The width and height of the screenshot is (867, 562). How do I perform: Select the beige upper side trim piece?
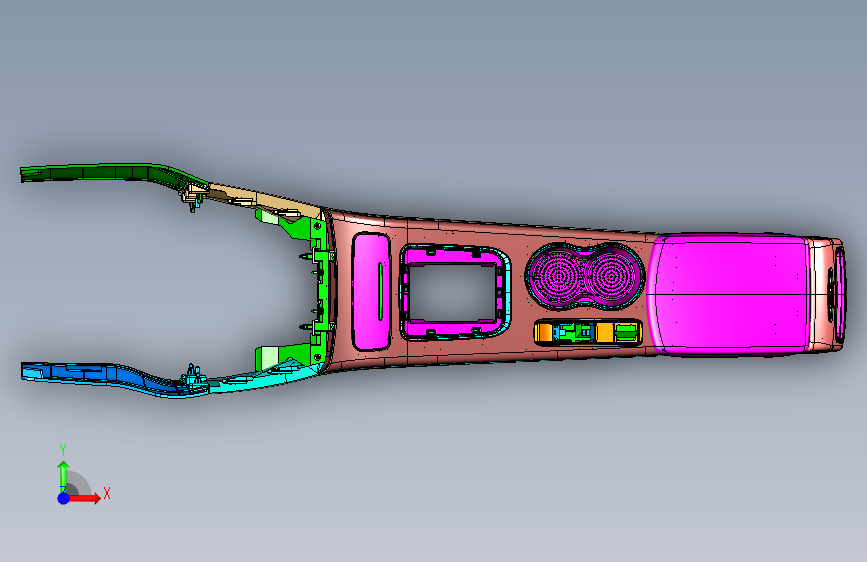coord(263,200)
